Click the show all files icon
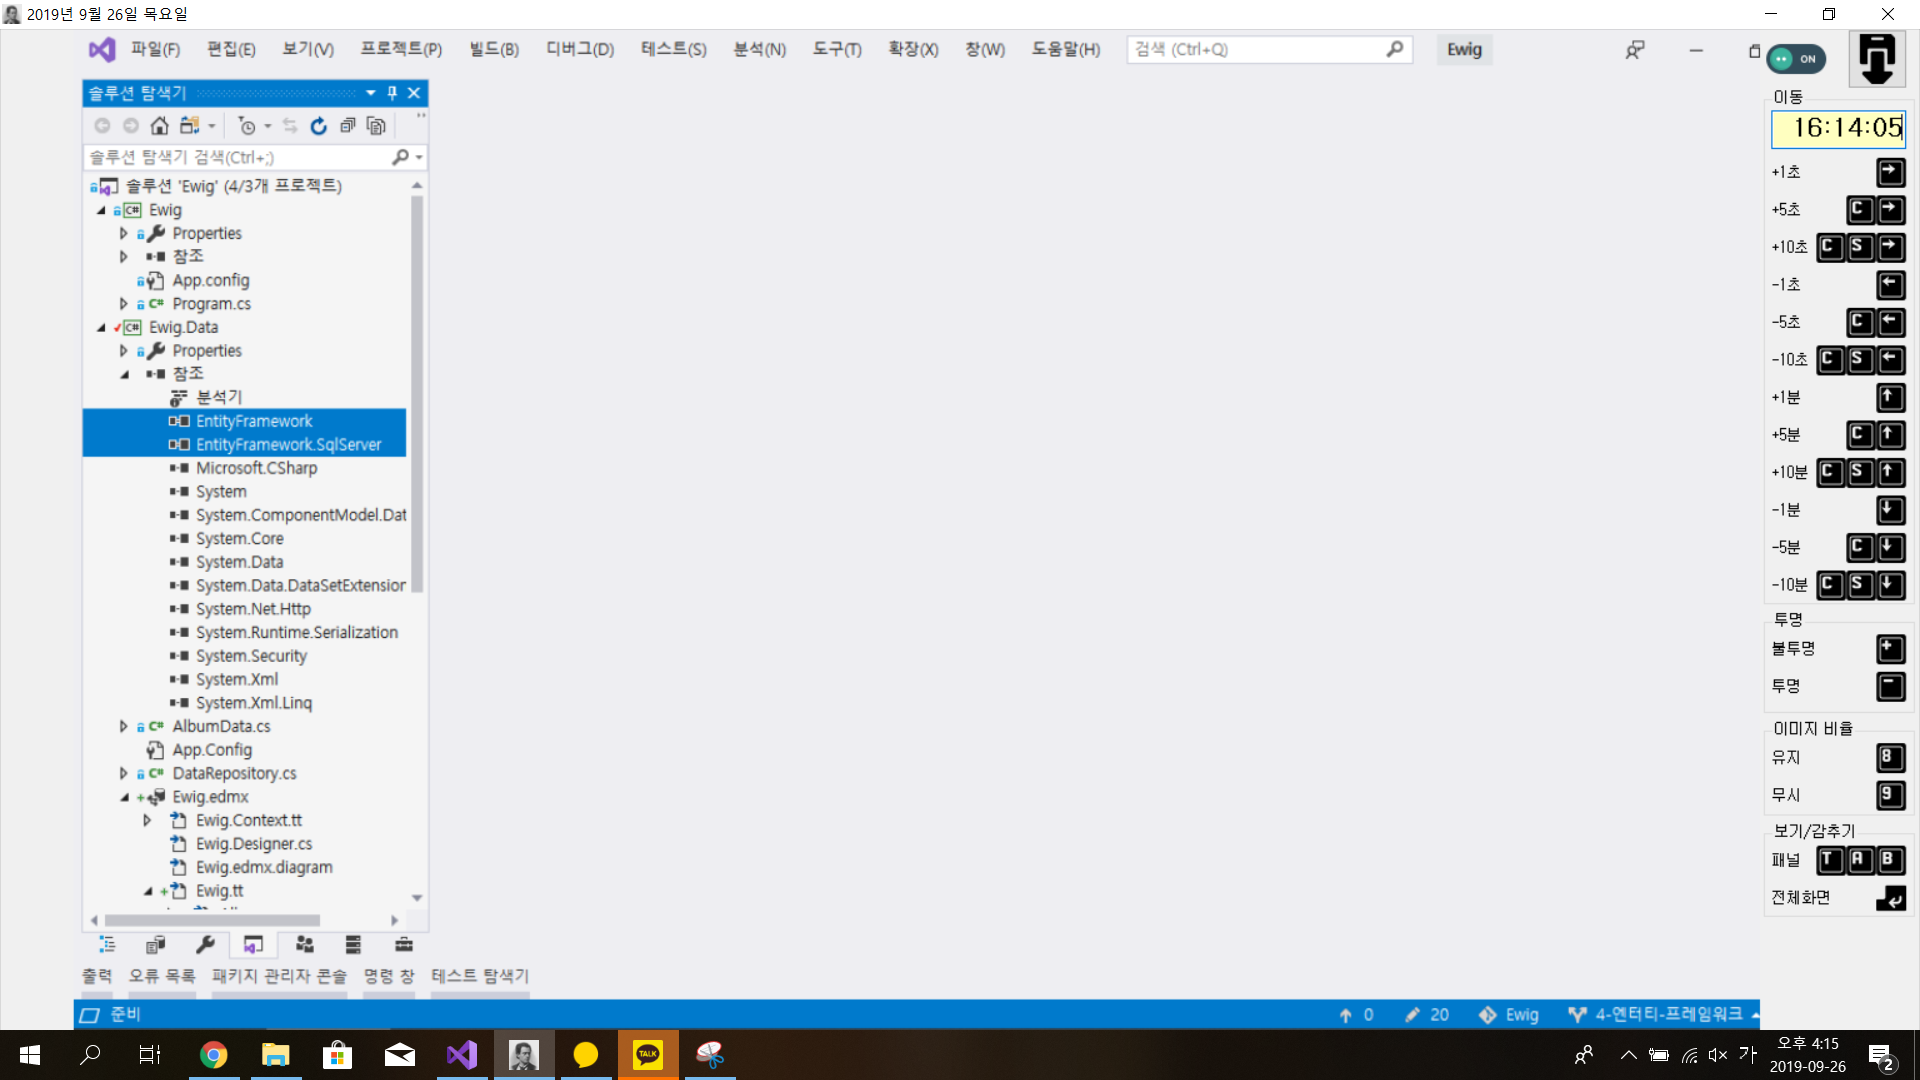 pos(376,126)
